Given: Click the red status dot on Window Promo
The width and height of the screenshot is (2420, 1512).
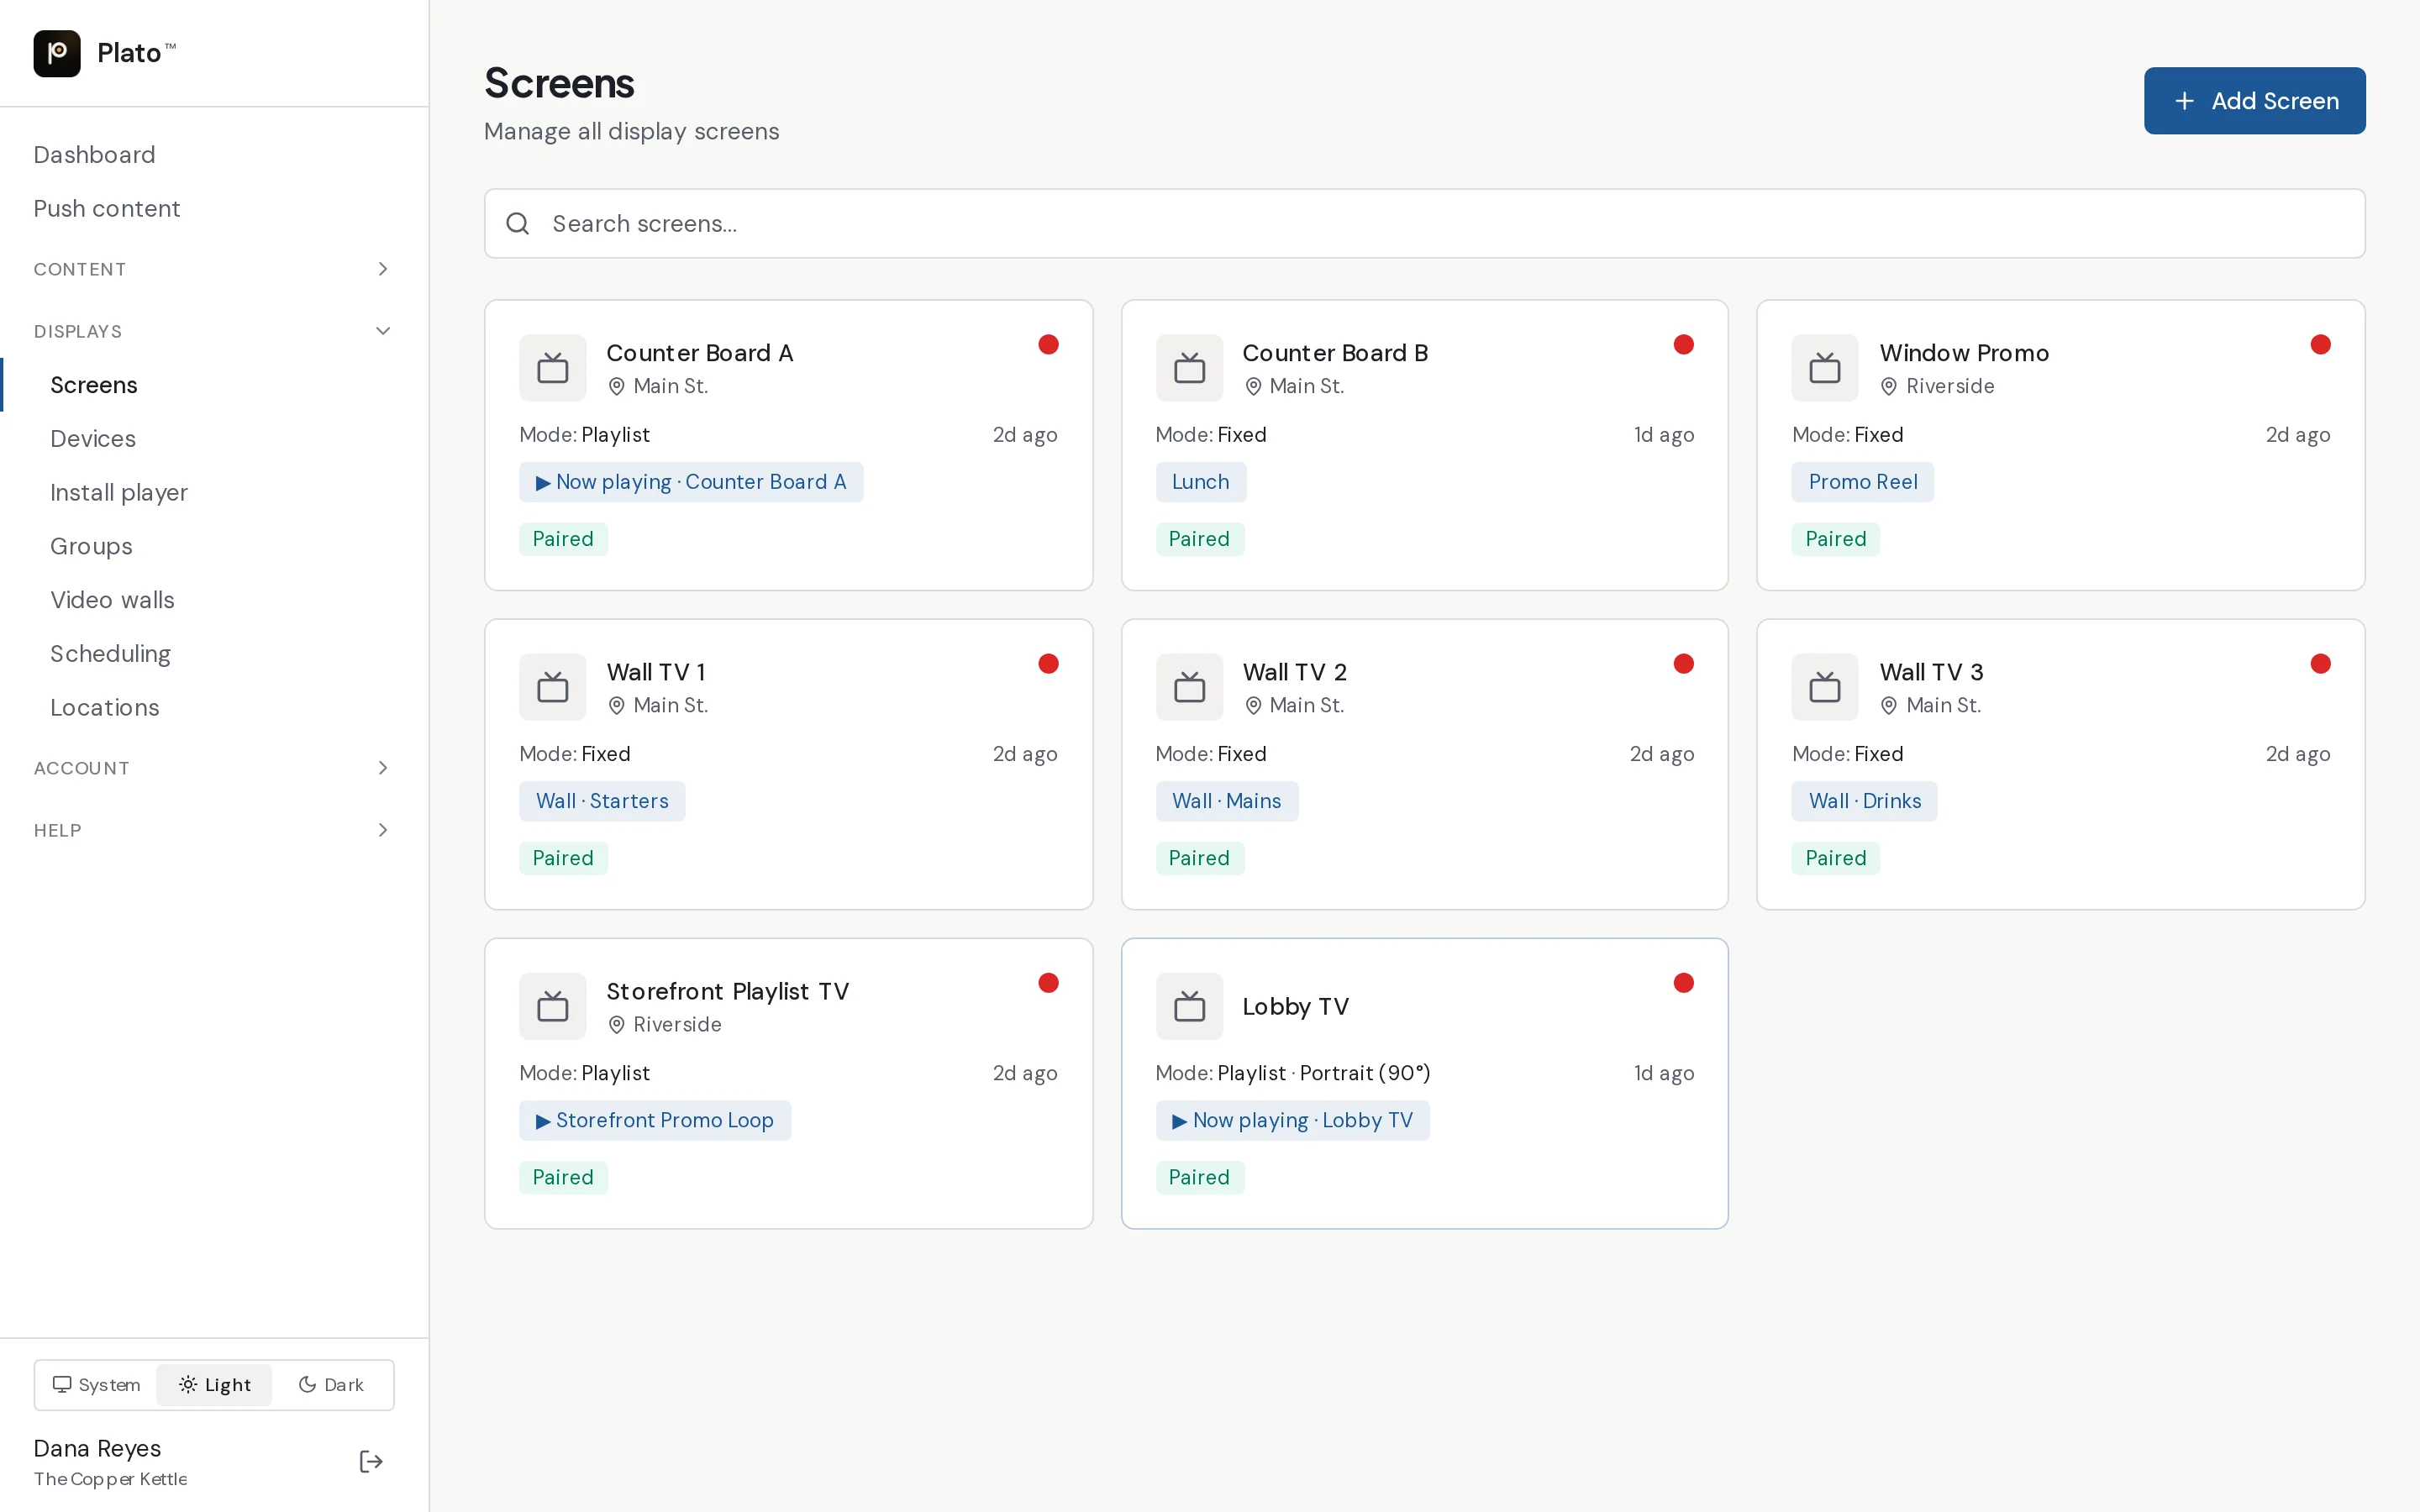Looking at the screenshot, I should coord(2321,345).
